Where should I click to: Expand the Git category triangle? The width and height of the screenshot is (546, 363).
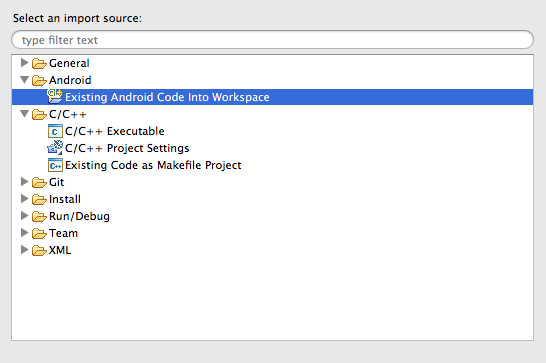tap(24, 182)
